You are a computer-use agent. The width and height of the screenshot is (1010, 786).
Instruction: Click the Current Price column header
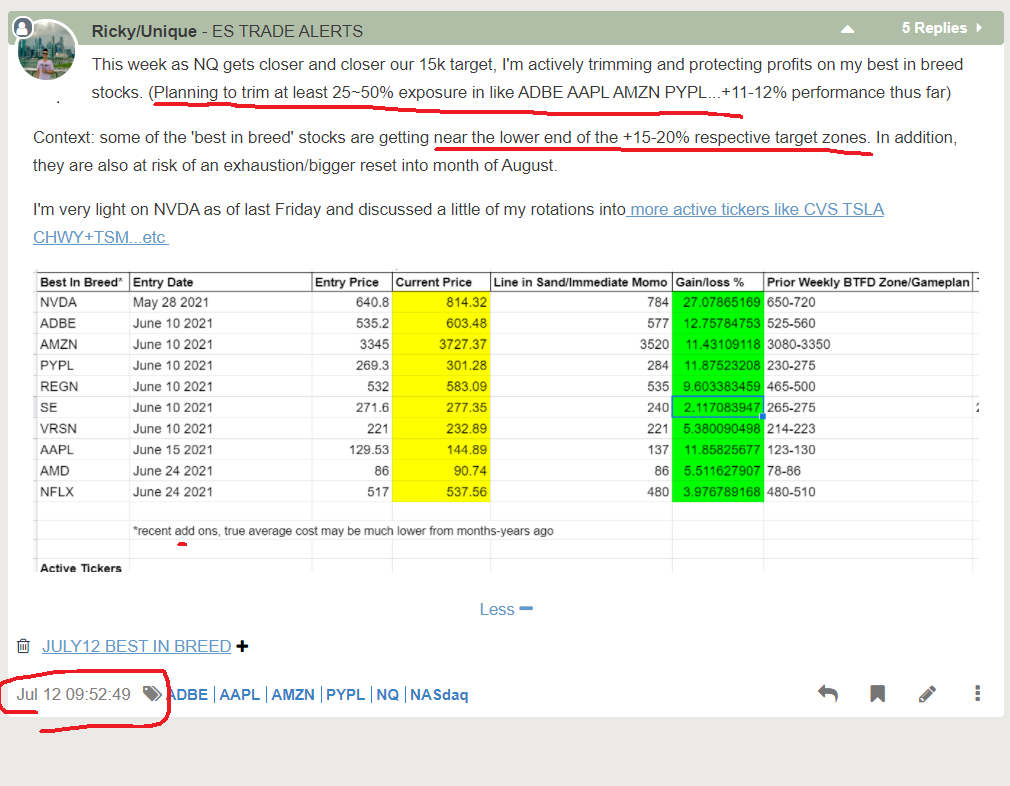point(441,282)
